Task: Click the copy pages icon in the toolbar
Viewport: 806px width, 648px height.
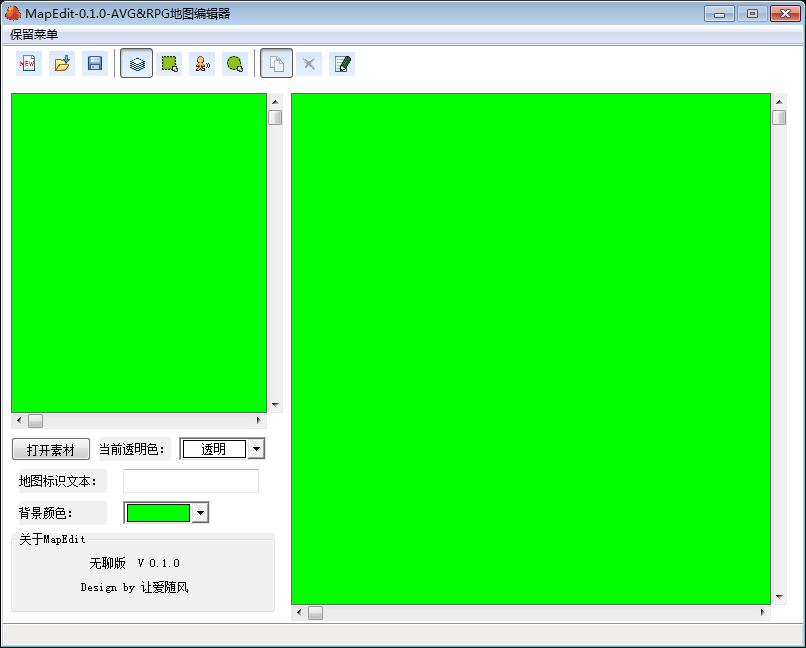Action: (277, 64)
